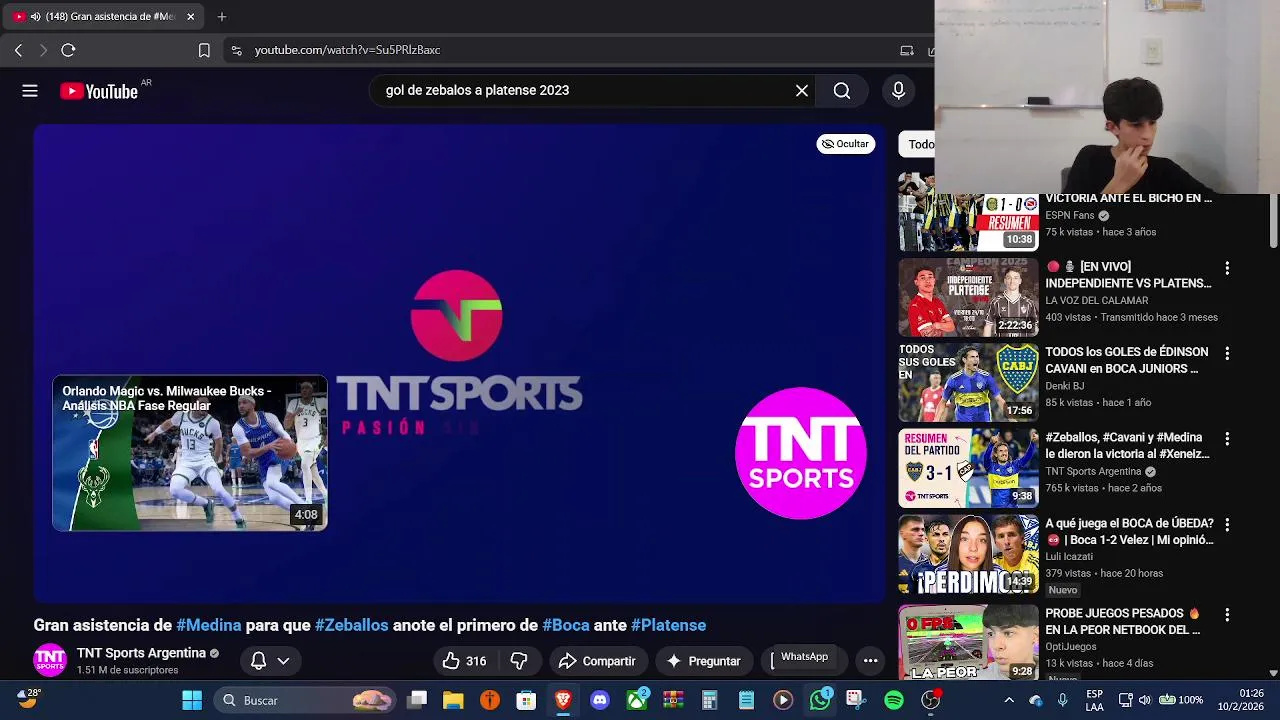The height and width of the screenshot is (720, 1280).
Task: Open A qué juega el BOCA video title
Action: click(x=1129, y=532)
